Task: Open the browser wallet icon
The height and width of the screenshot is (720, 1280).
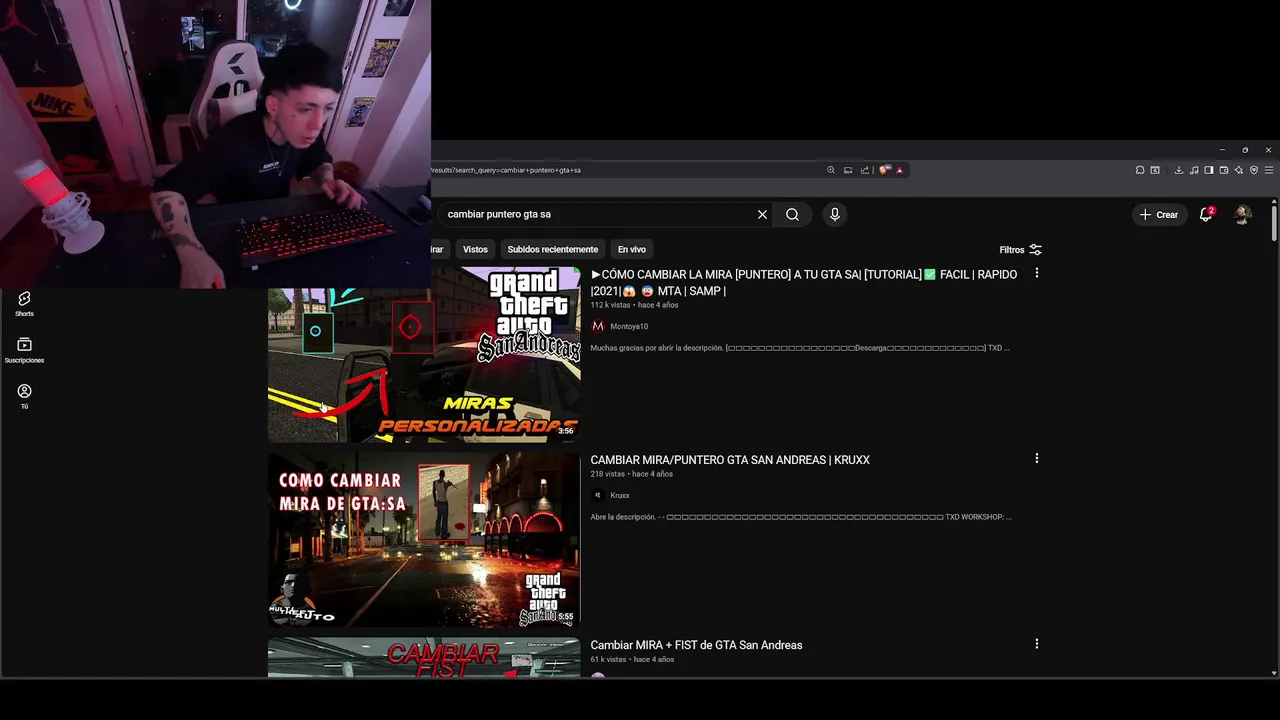Action: (1223, 170)
